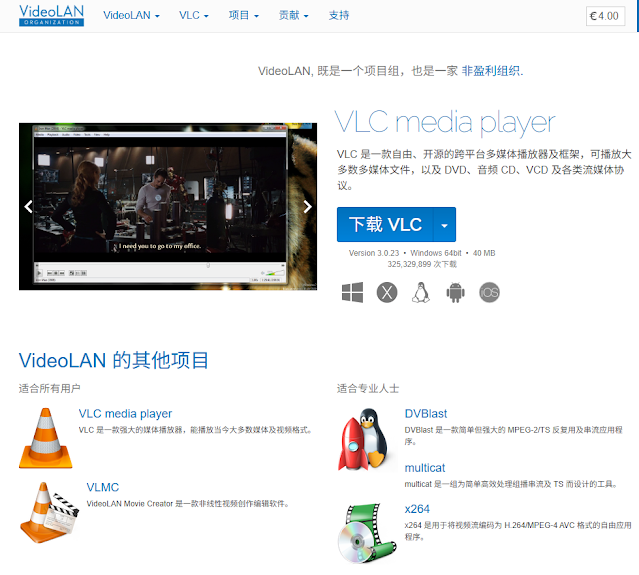Viewport: 639px width, 575px height.
Task: Expand the download options arrow
Action: click(x=444, y=225)
